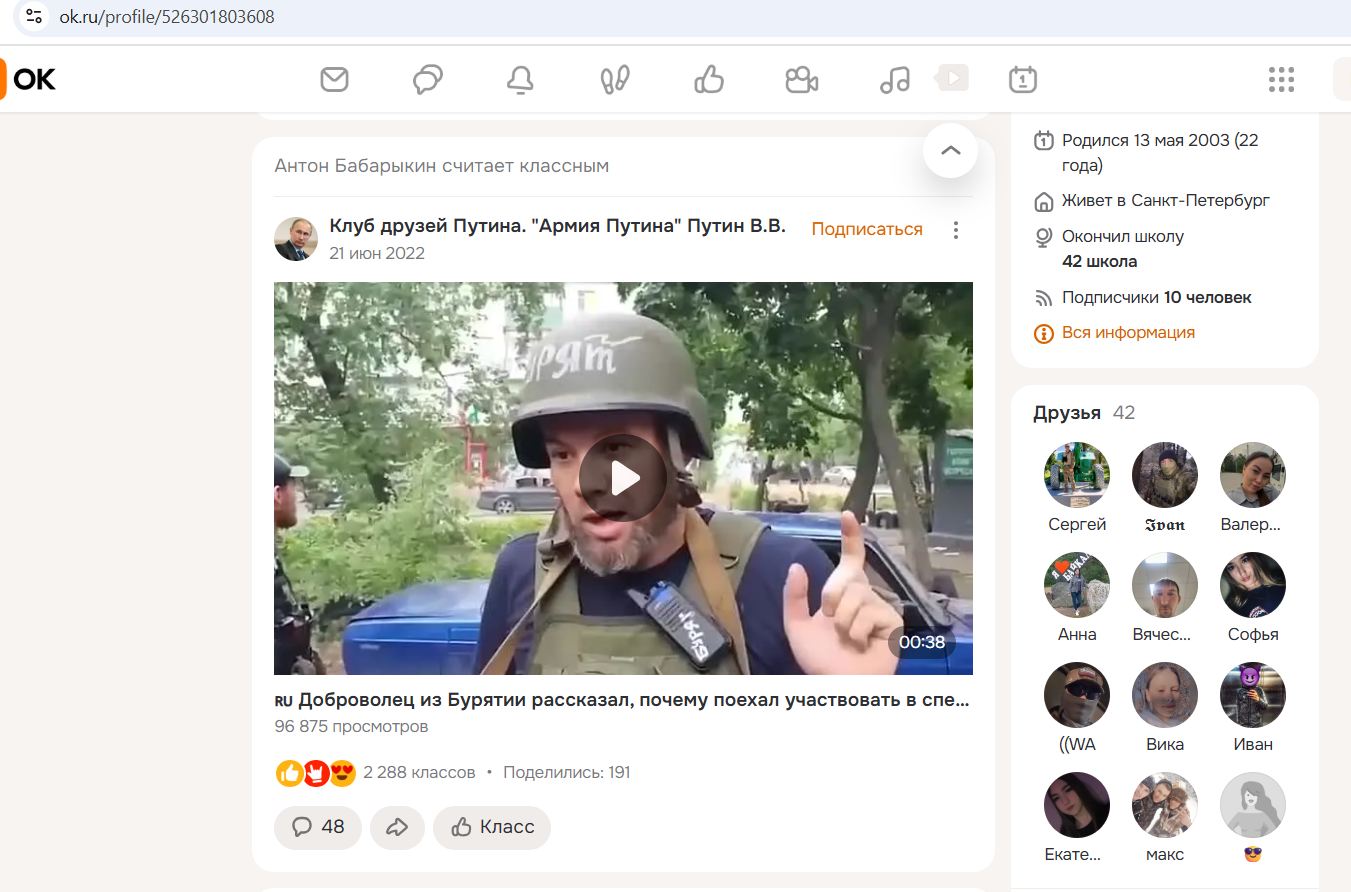Open the post's three-dot options menu
Viewport: 1351px width, 892px height.
[956, 230]
